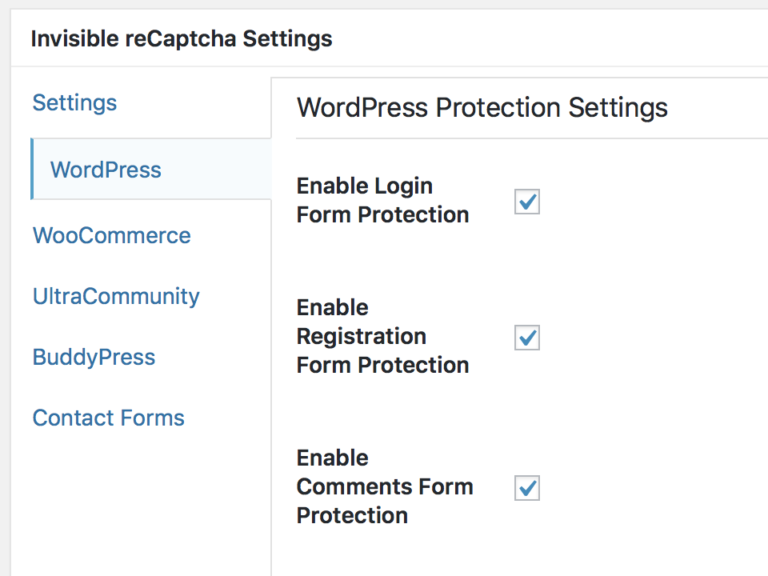Open the Contact Forms tab

(108, 418)
